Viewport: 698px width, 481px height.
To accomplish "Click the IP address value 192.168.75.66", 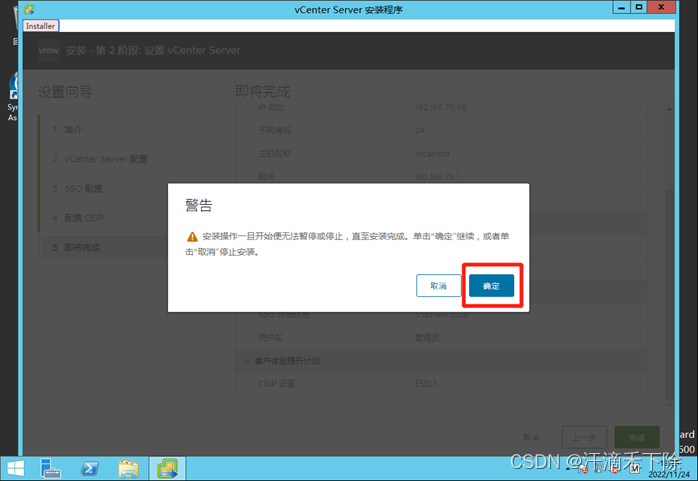I will point(441,108).
